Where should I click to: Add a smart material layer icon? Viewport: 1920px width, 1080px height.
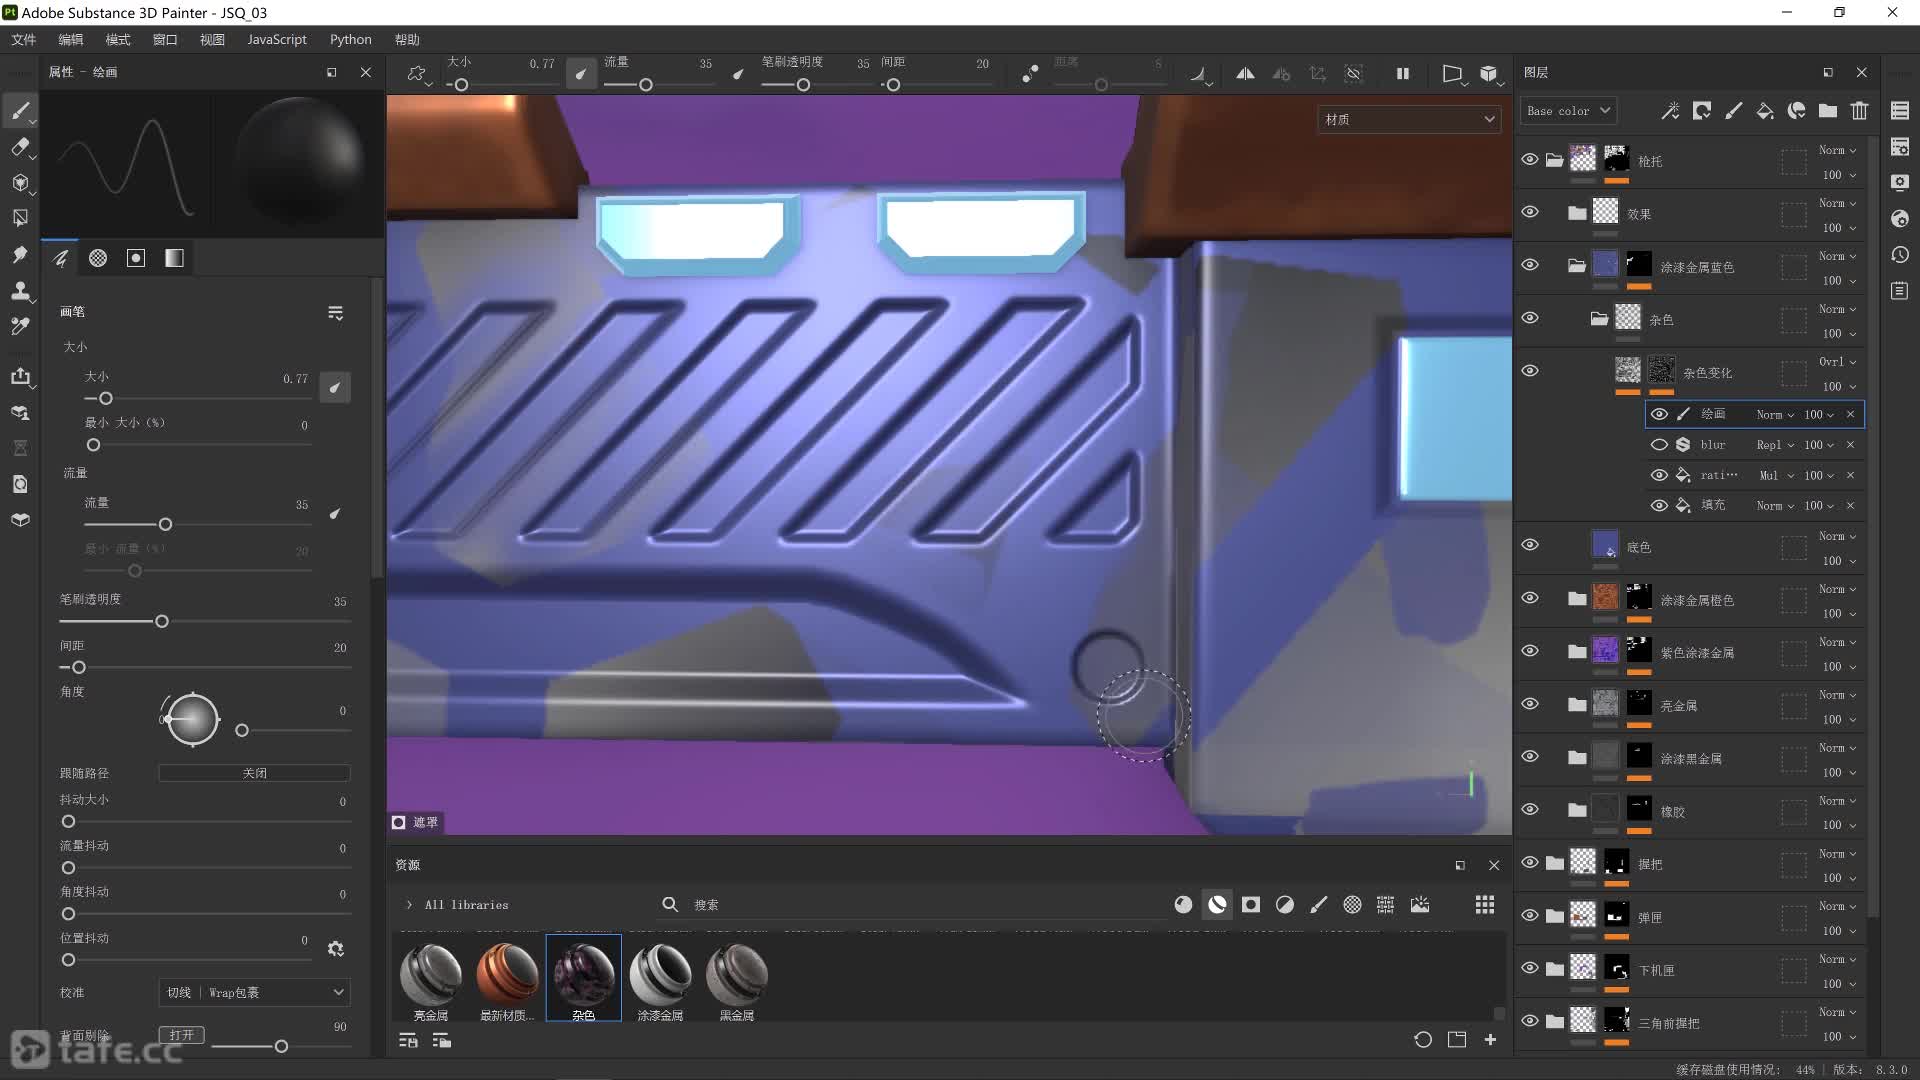pos(1797,110)
